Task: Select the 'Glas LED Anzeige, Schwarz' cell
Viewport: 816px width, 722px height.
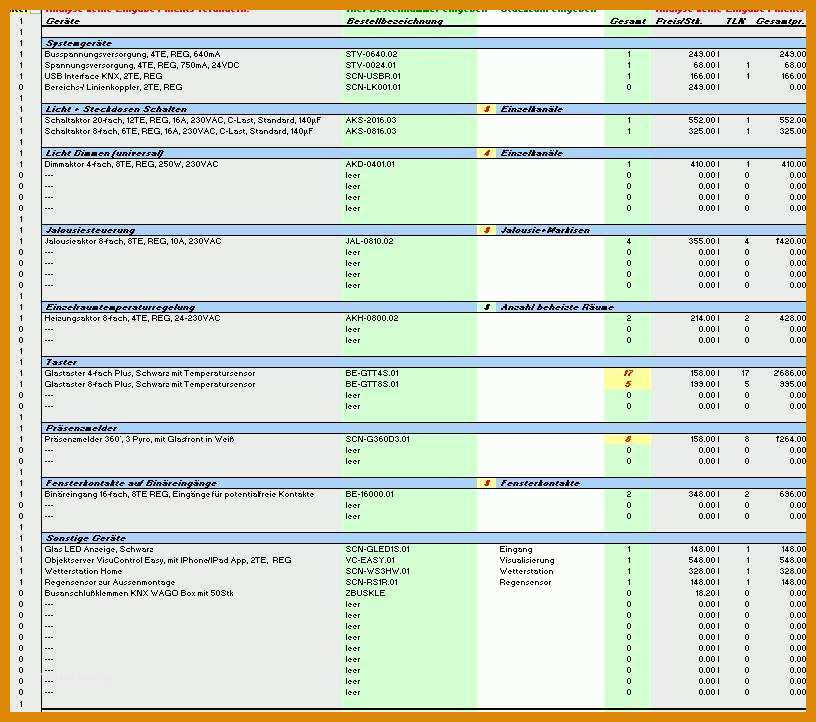Action: (99, 549)
